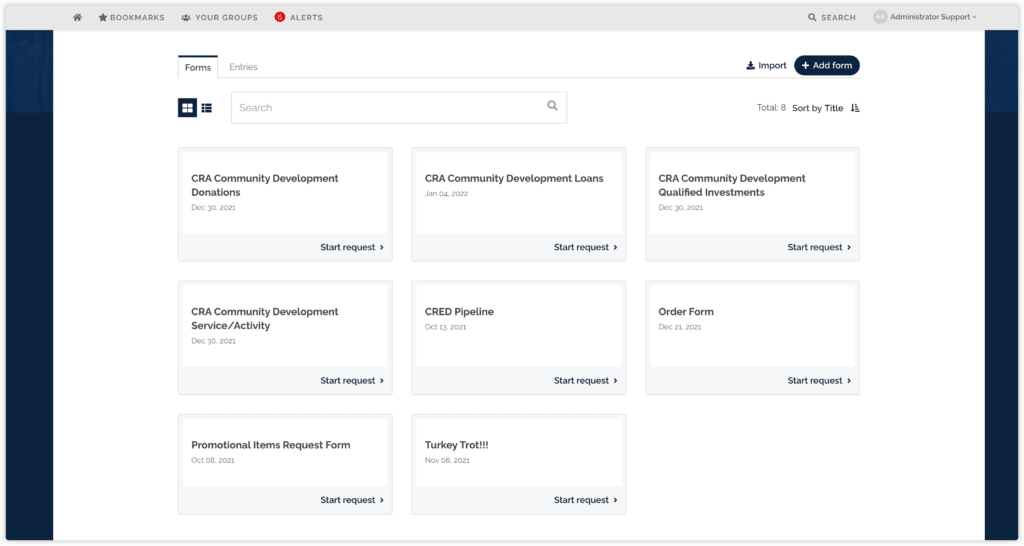Start request for CRA Community Development Loans
Screen dimensions: 1024x546
586,248
